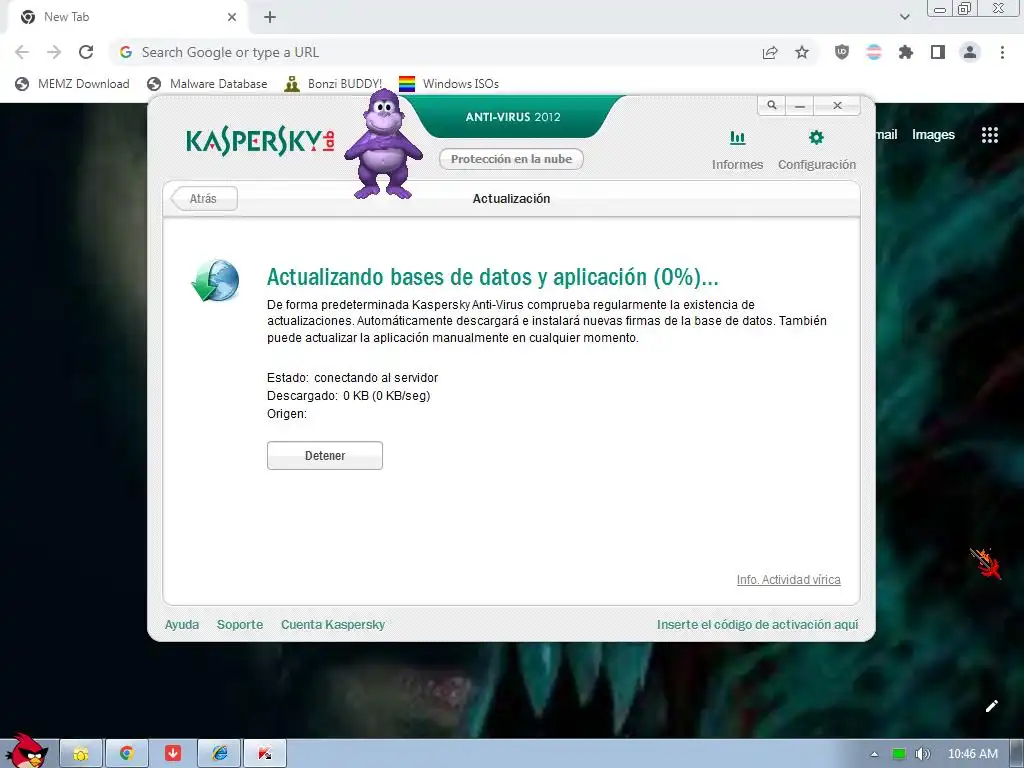Image resolution: width=1024 pixels, height=768 pixels.
Task: Open Windows ISOs bookmark
Action: click(x=449, y=84)
